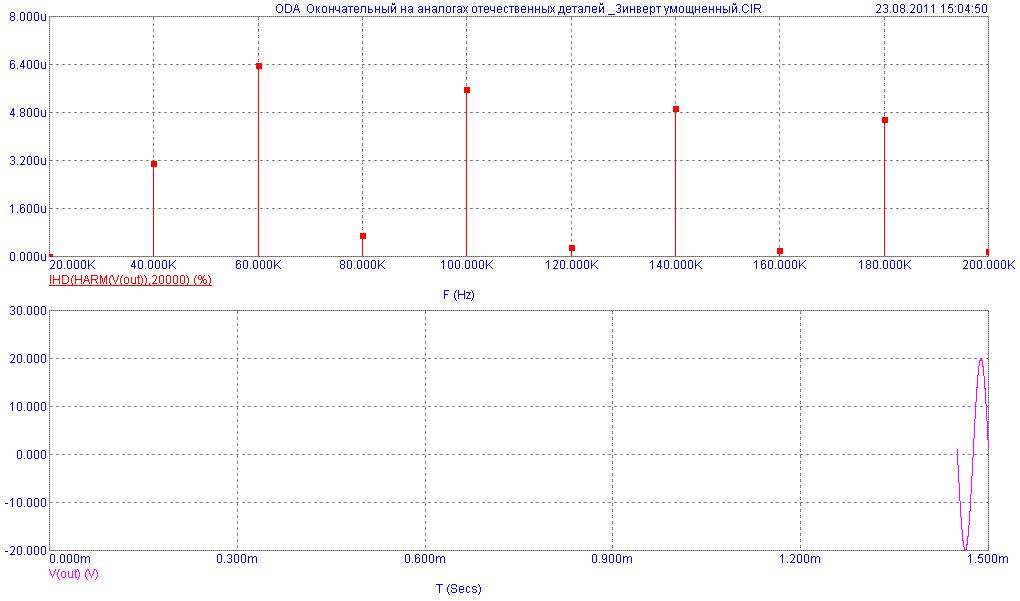Select the 40.000K frequency axis label
This screenshot has width=1020, height=601.
[x=154, y=265]
